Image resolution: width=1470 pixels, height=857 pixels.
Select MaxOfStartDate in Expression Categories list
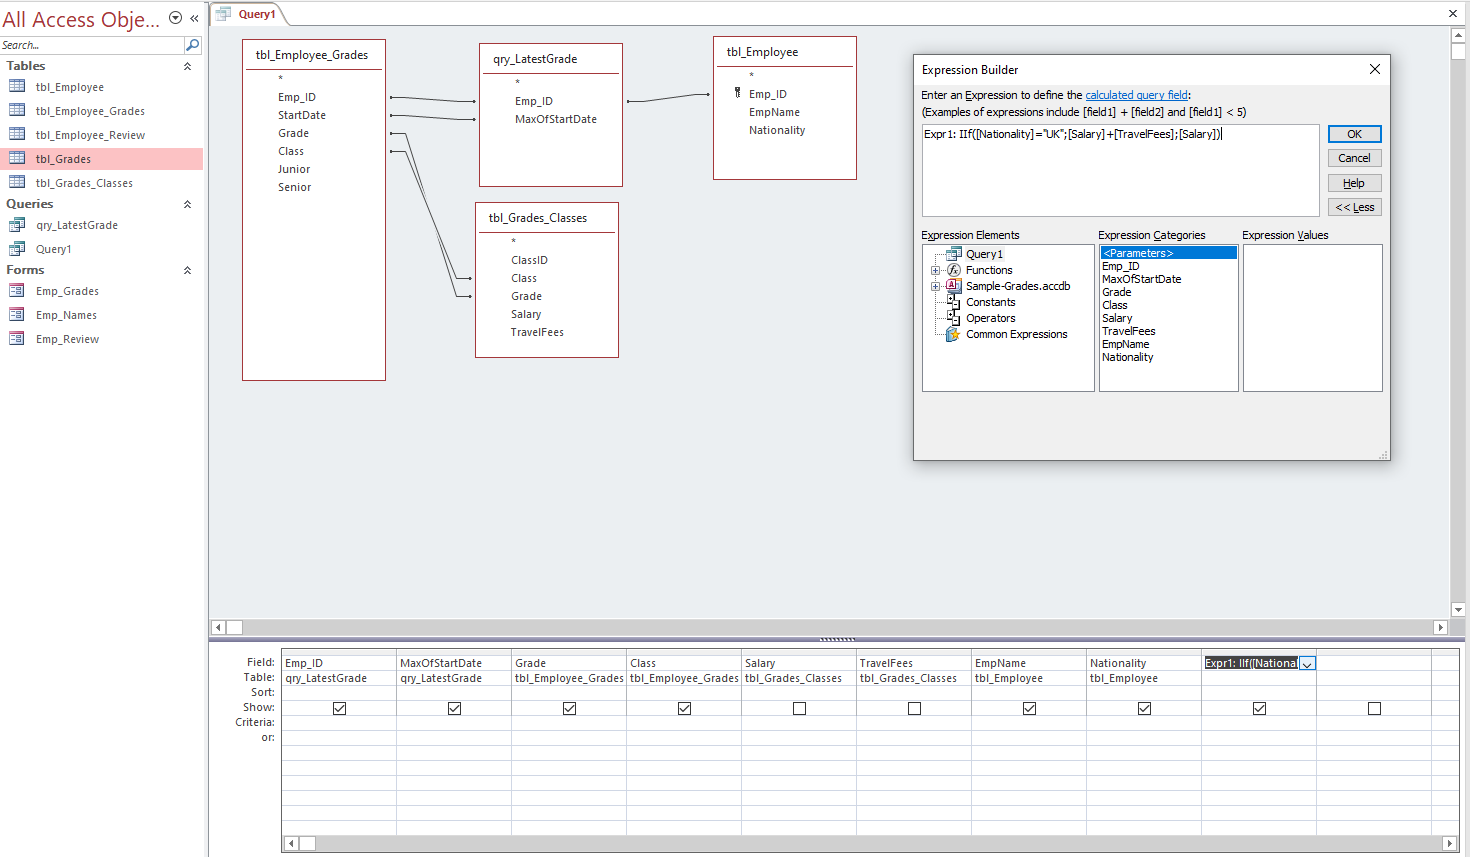tap(1141, 279)
